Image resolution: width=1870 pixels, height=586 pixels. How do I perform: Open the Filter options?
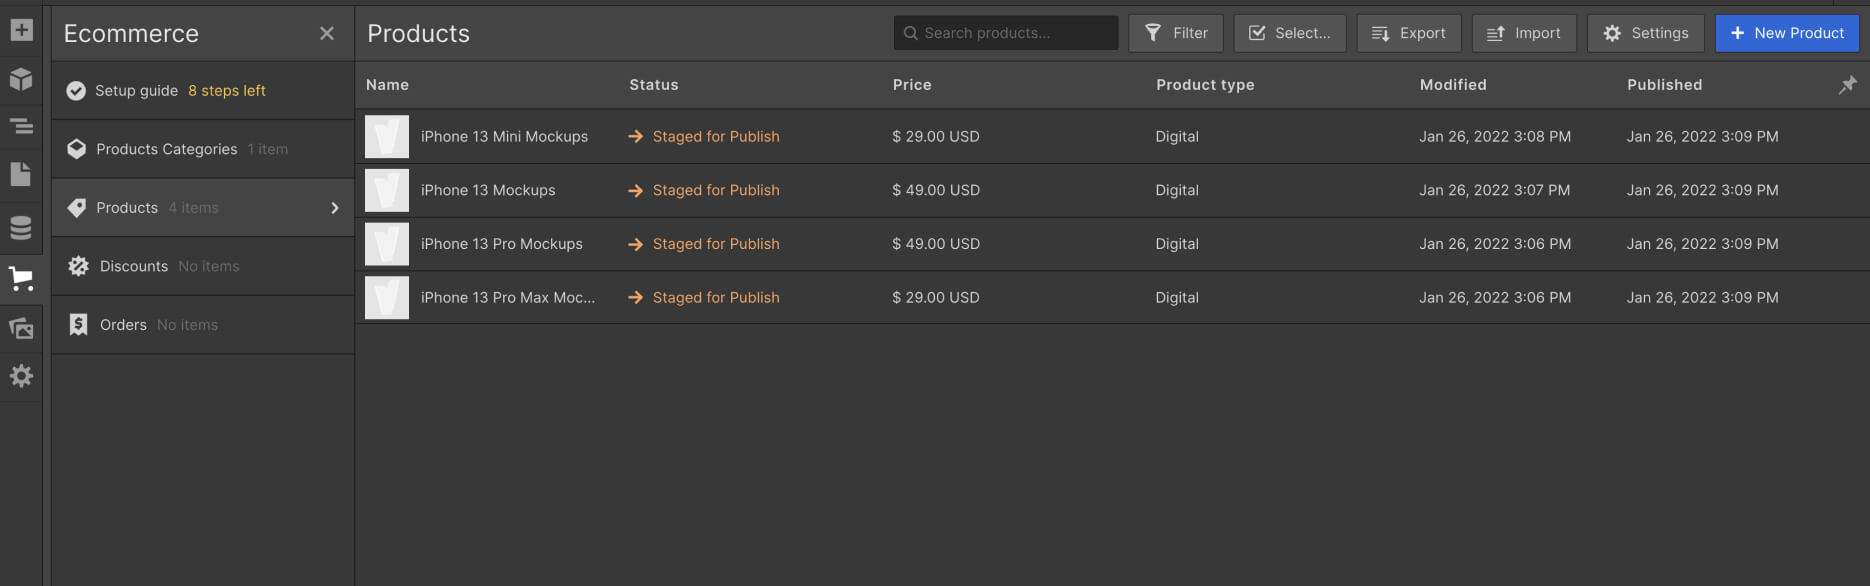(x=1175, y=32)
